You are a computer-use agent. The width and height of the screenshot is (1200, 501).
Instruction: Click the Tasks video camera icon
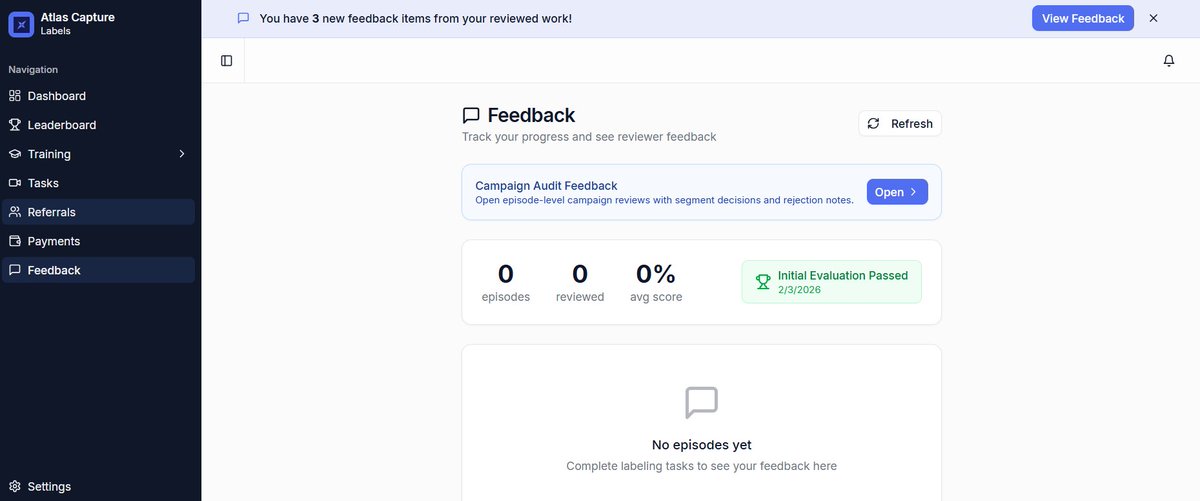click(14, 183)
